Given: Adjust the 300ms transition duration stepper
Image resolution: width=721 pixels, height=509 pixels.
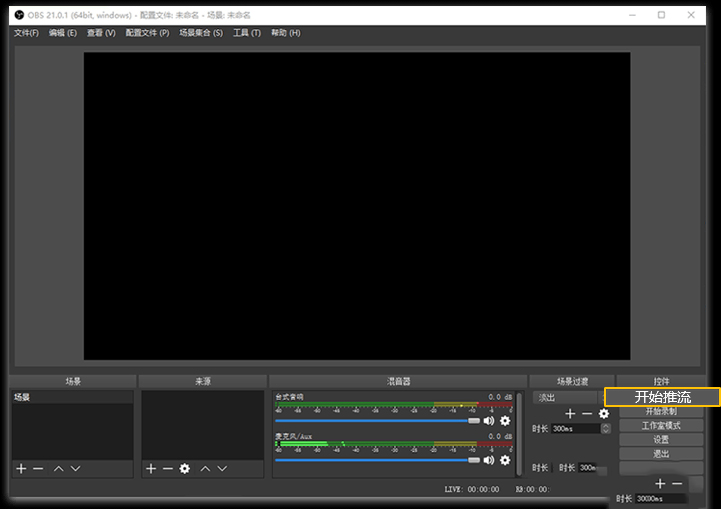Looking at the screenshot, I should [x=604, y=428].
